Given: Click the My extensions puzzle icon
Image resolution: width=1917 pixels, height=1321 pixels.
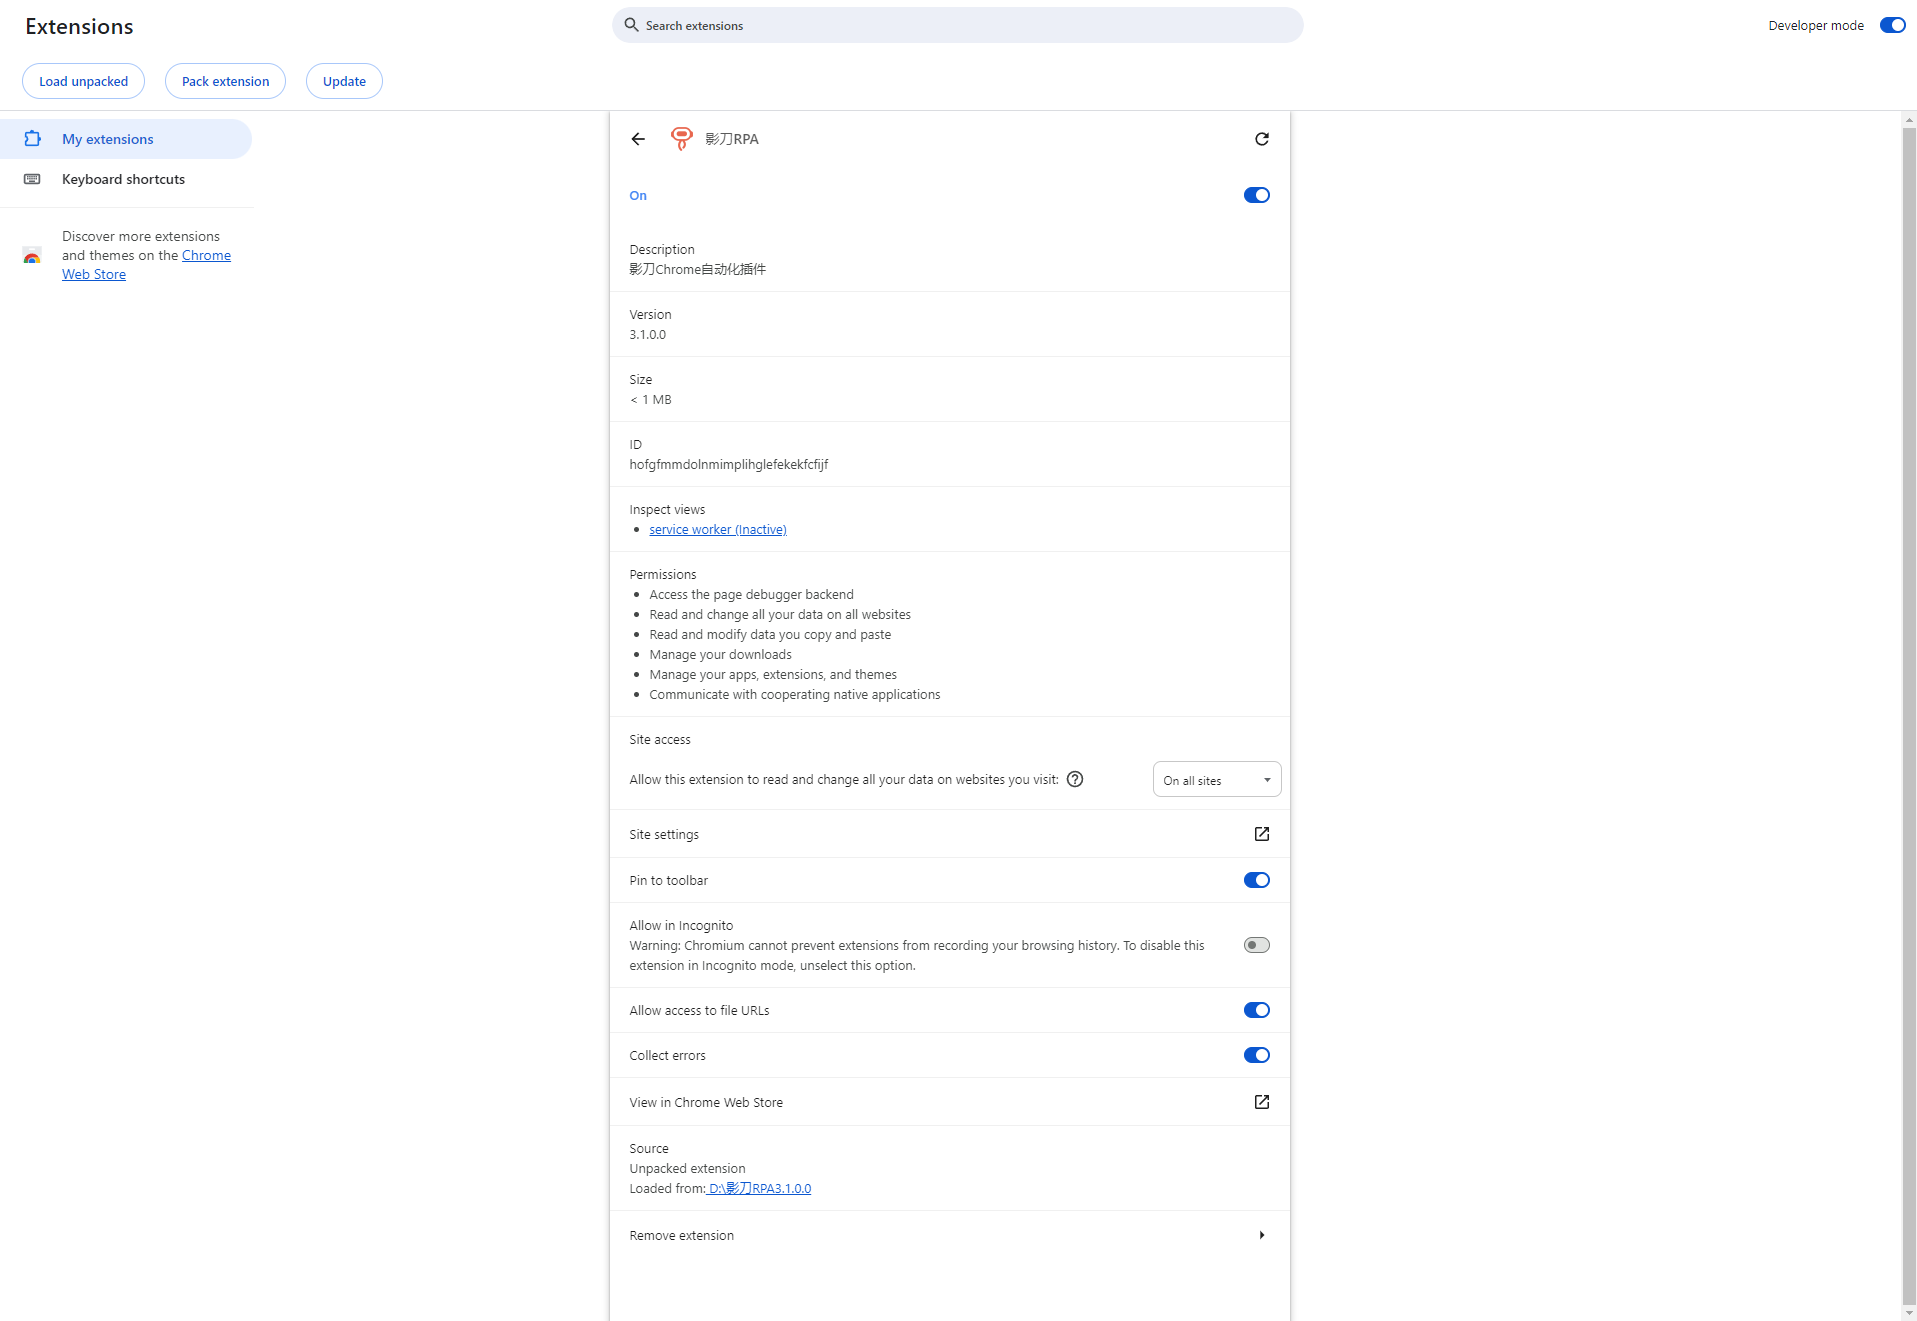Looking at the screenshot, I should (x=33, y=139).
